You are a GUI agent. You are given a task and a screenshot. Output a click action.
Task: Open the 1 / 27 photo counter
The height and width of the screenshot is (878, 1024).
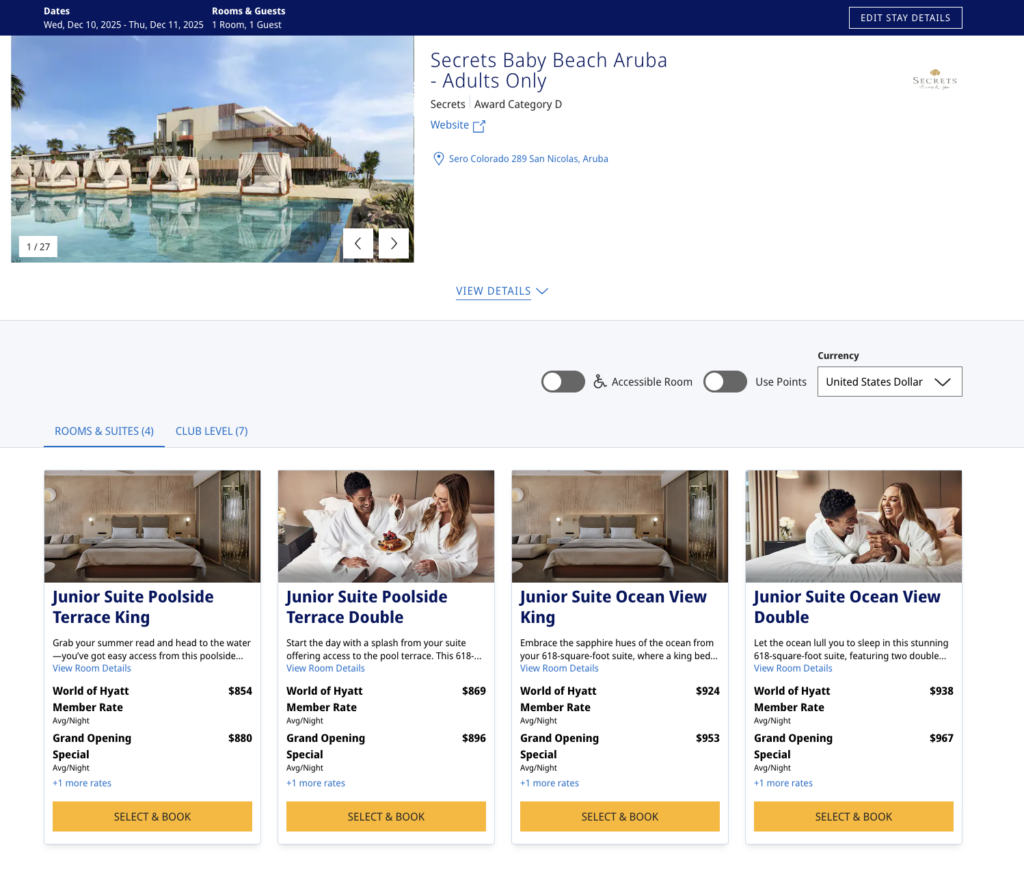point(38,246)
